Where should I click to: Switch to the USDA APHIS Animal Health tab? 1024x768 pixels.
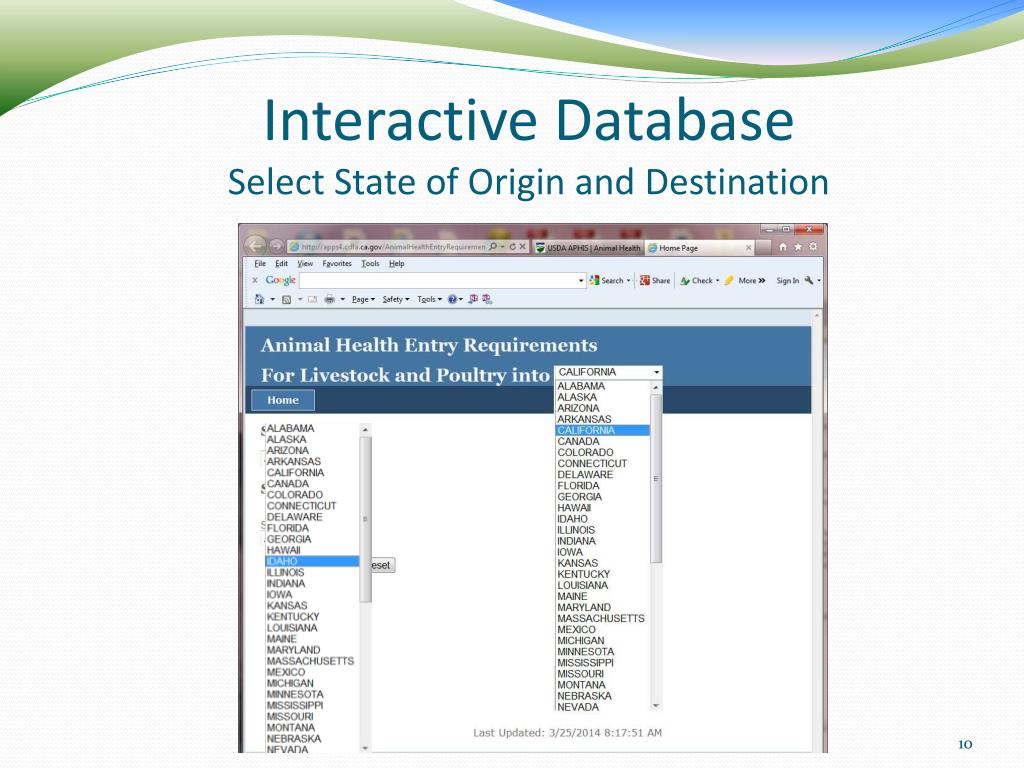click(x=588, y=248)
